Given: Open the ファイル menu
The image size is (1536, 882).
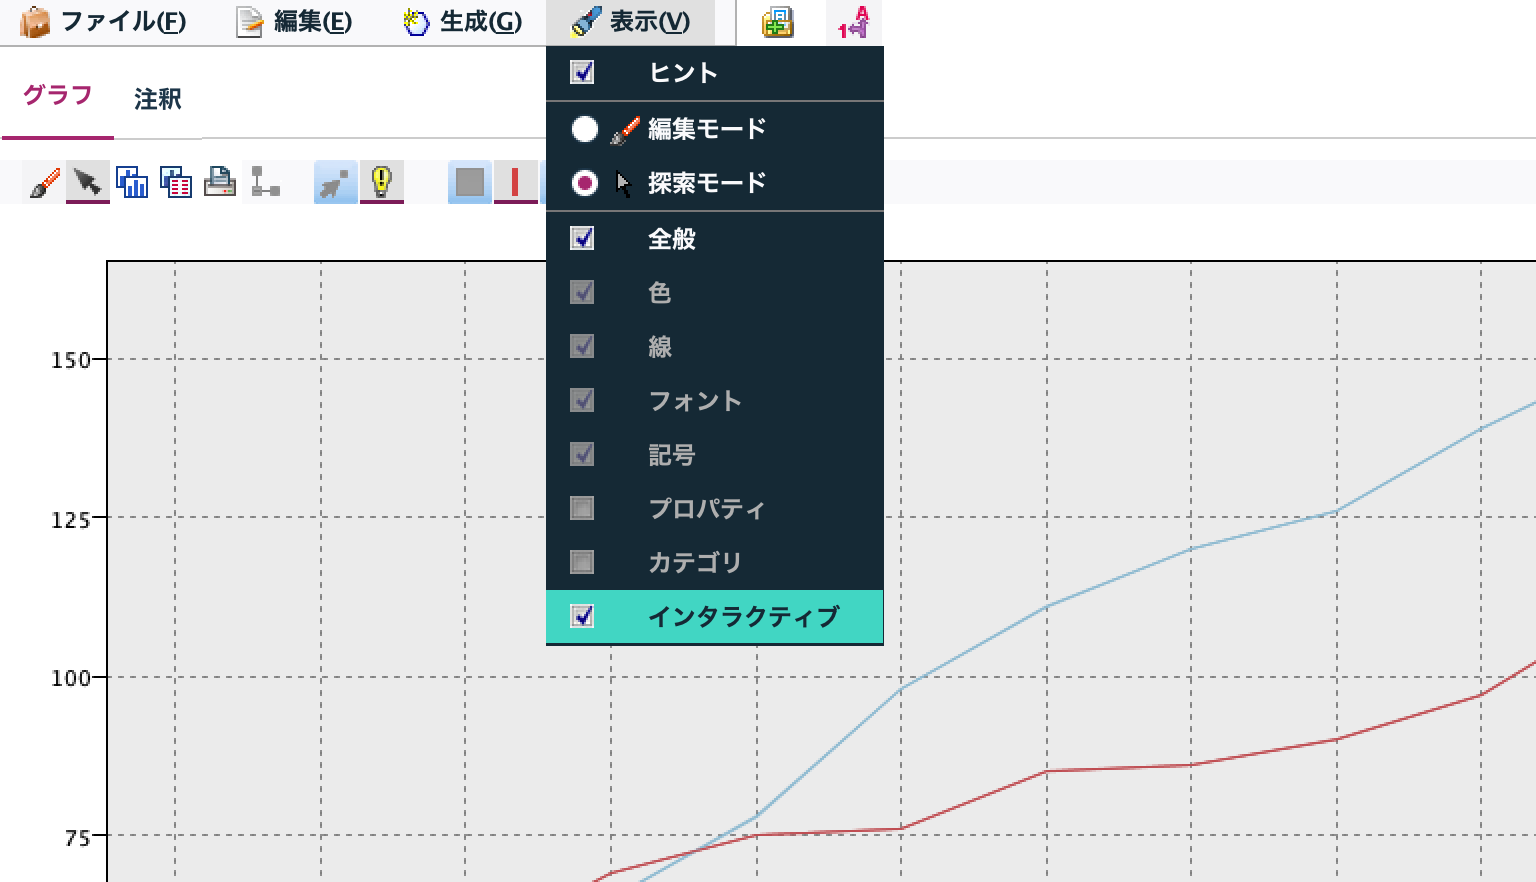Looking at the screenshot, I should [x=104, y=21].
